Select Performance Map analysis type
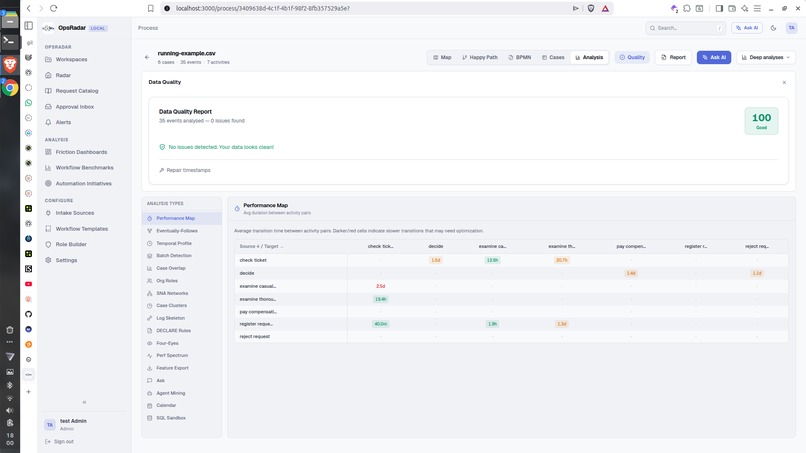The width and height of the screenshot is (806, 453). 181,218
